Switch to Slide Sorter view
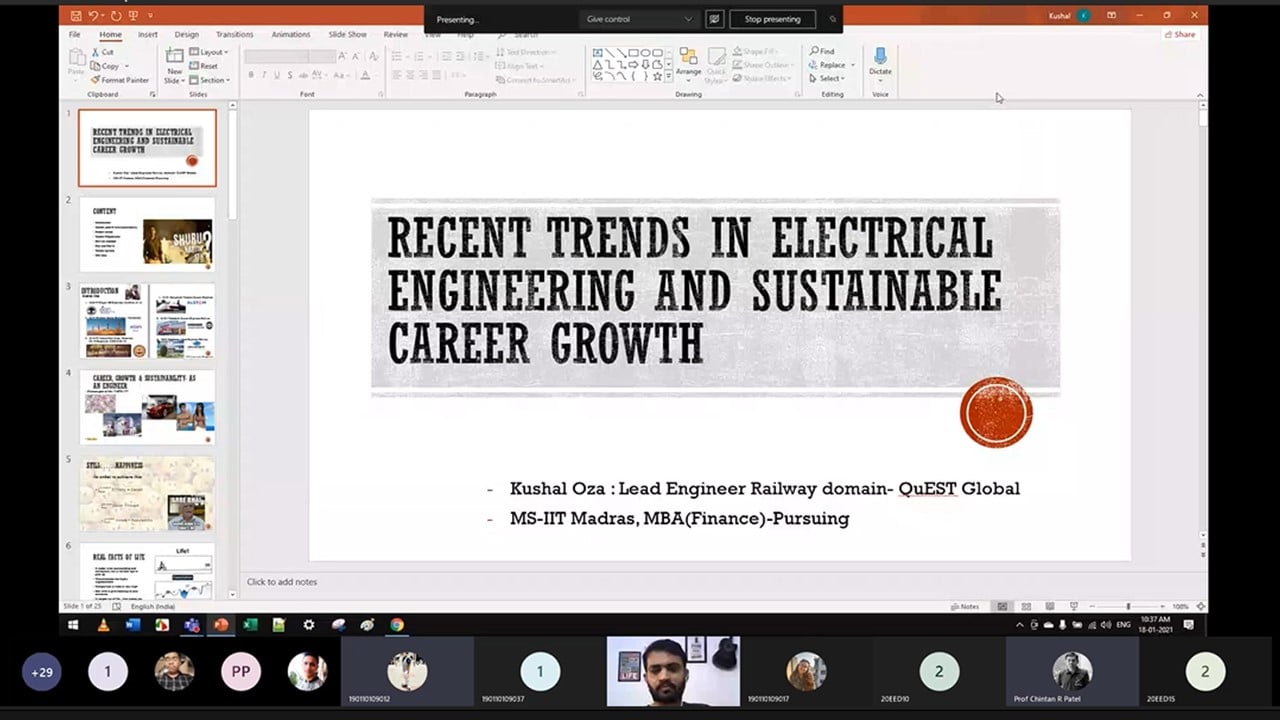Image resolution: width=1280 pixels, height=720 pixels. 1026,607
